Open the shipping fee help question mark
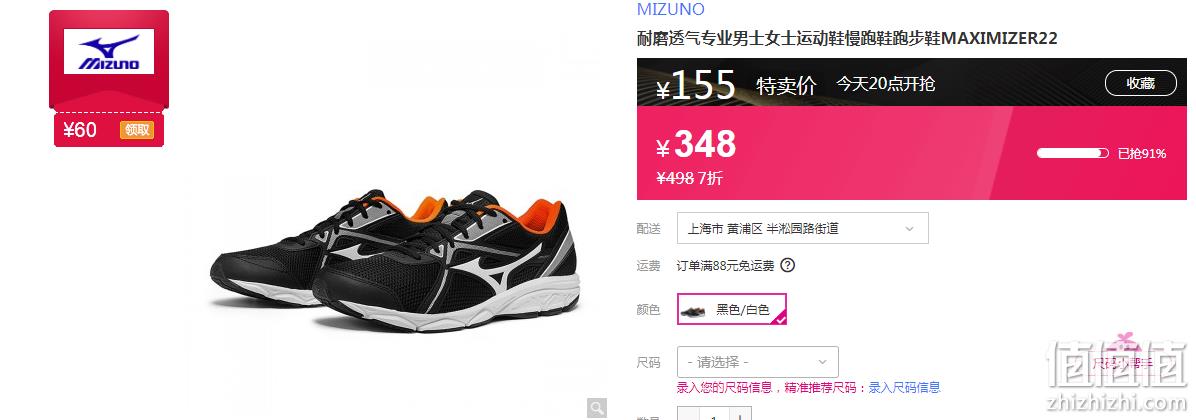 pyautogui.click(x=788, y=265)
